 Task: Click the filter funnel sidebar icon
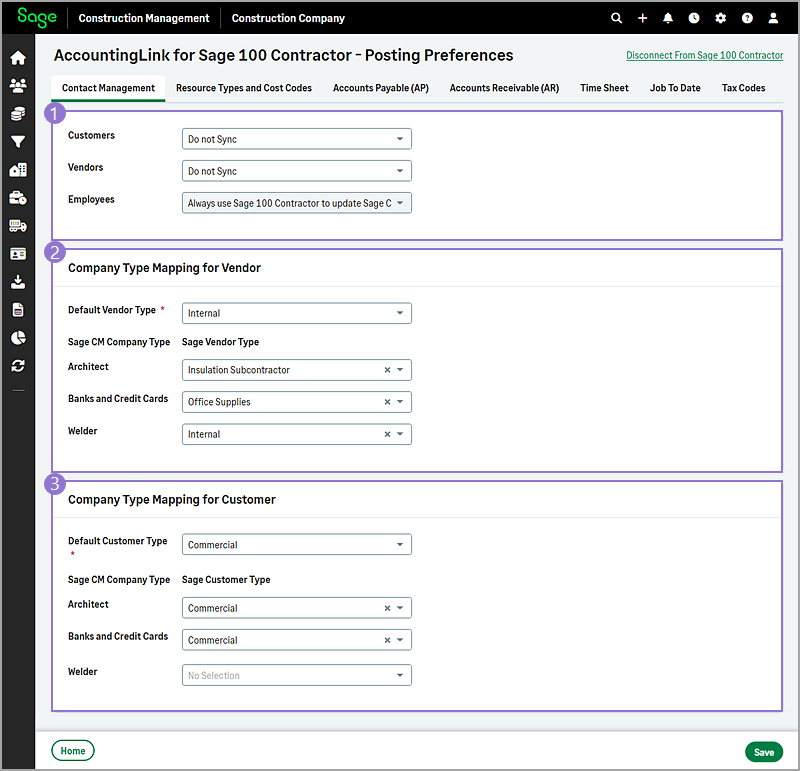18,142
